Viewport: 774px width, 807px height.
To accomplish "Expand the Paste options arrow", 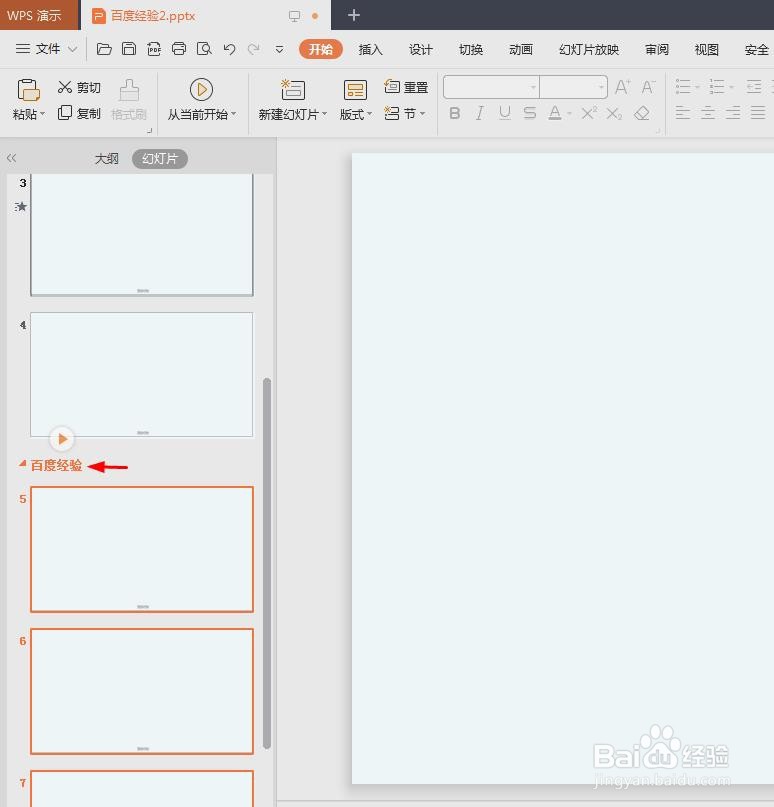I will [42, 114].
